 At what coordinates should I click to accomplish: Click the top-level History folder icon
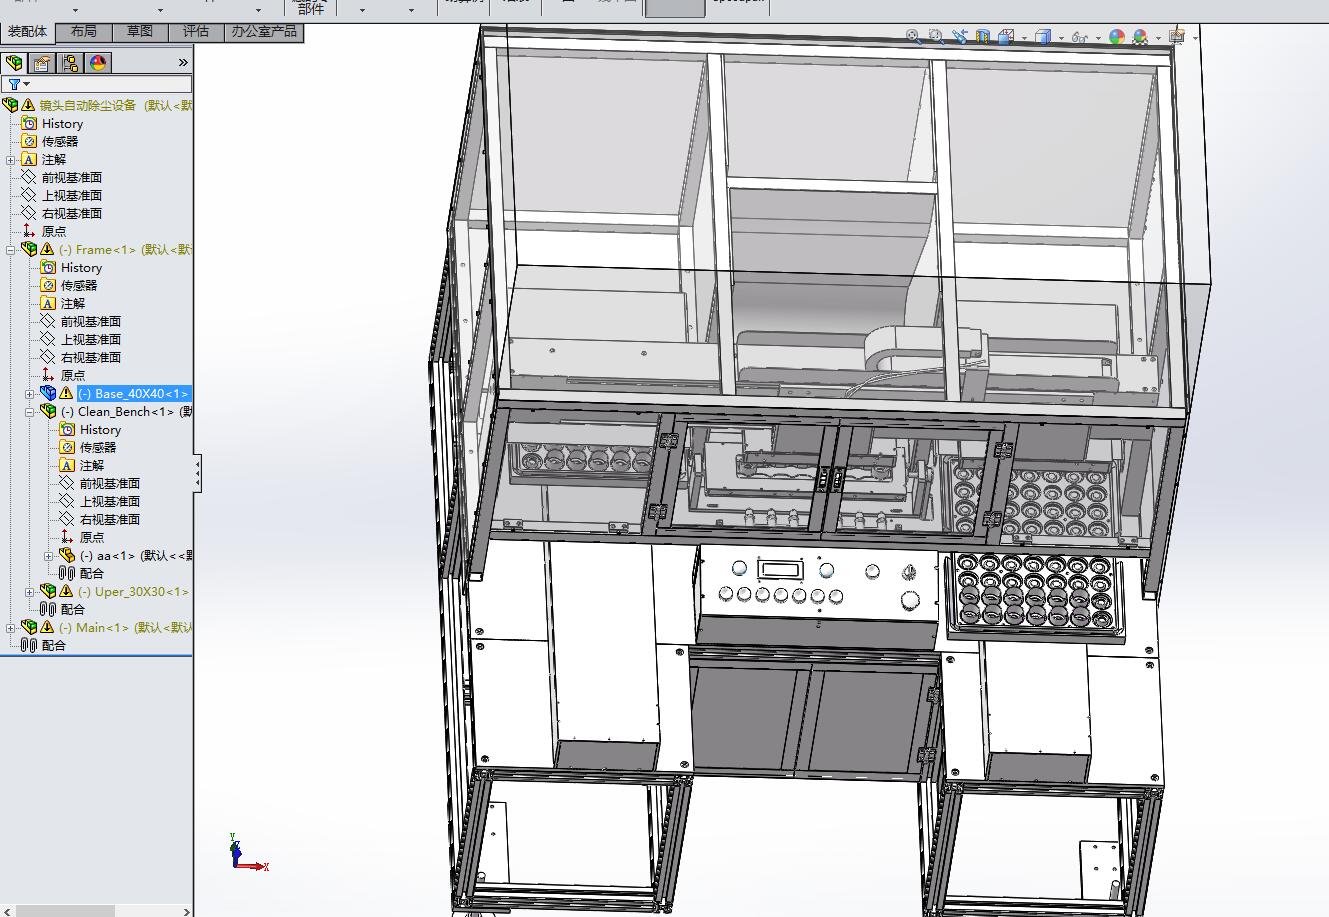click(29, 124)
